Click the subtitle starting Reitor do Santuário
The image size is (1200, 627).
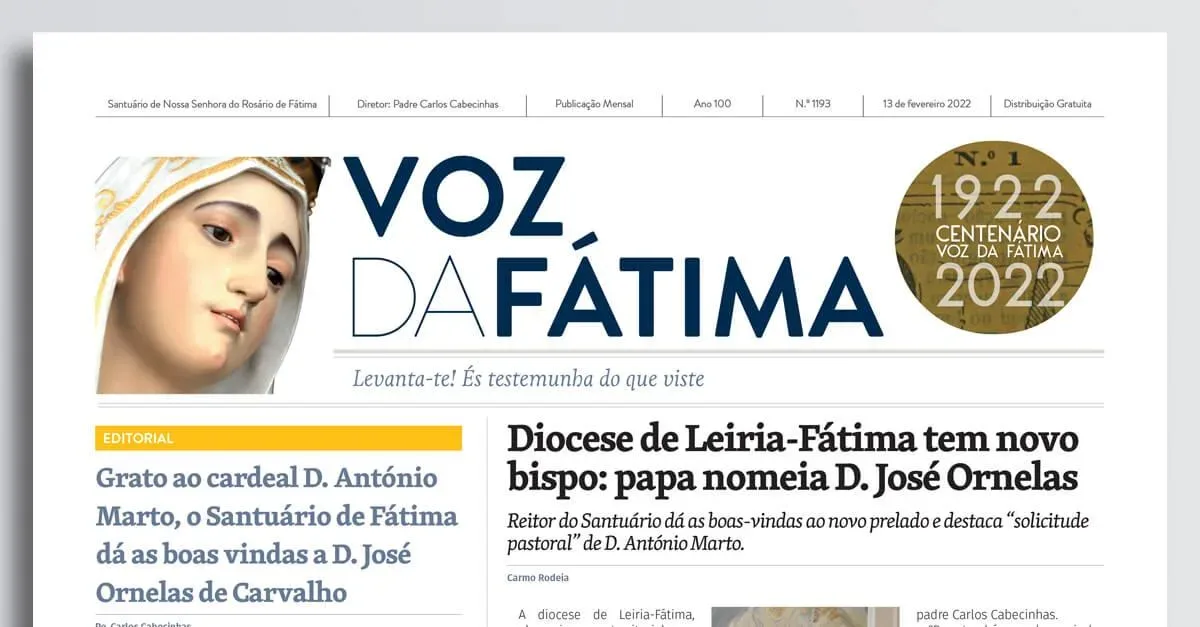point(798,533)
